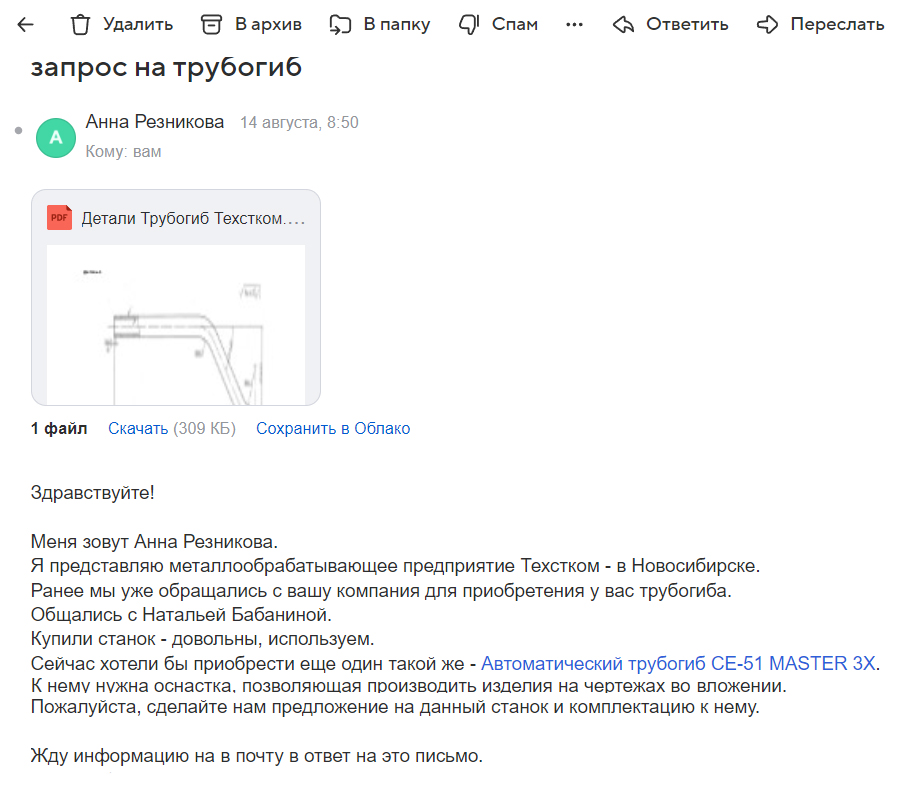899x786 pixels.
Task: Click the move-to-folder icon
Action: [x=340, y=25]
